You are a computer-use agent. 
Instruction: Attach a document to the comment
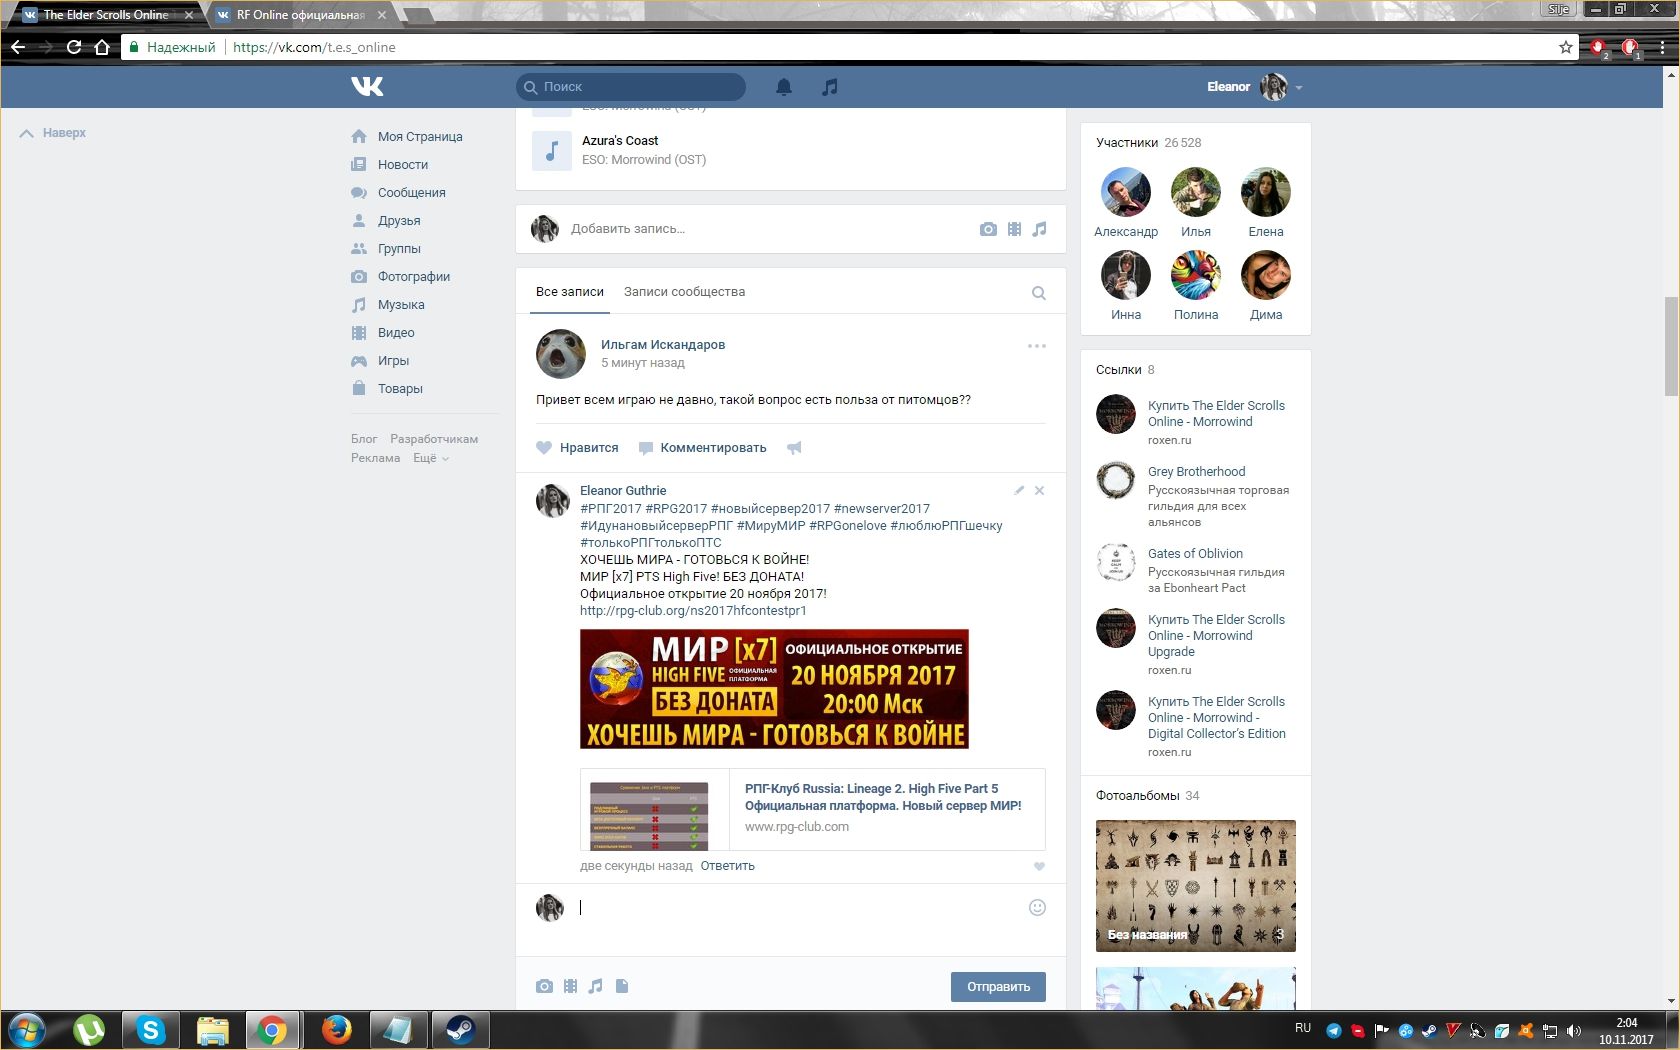pos(622,986)
